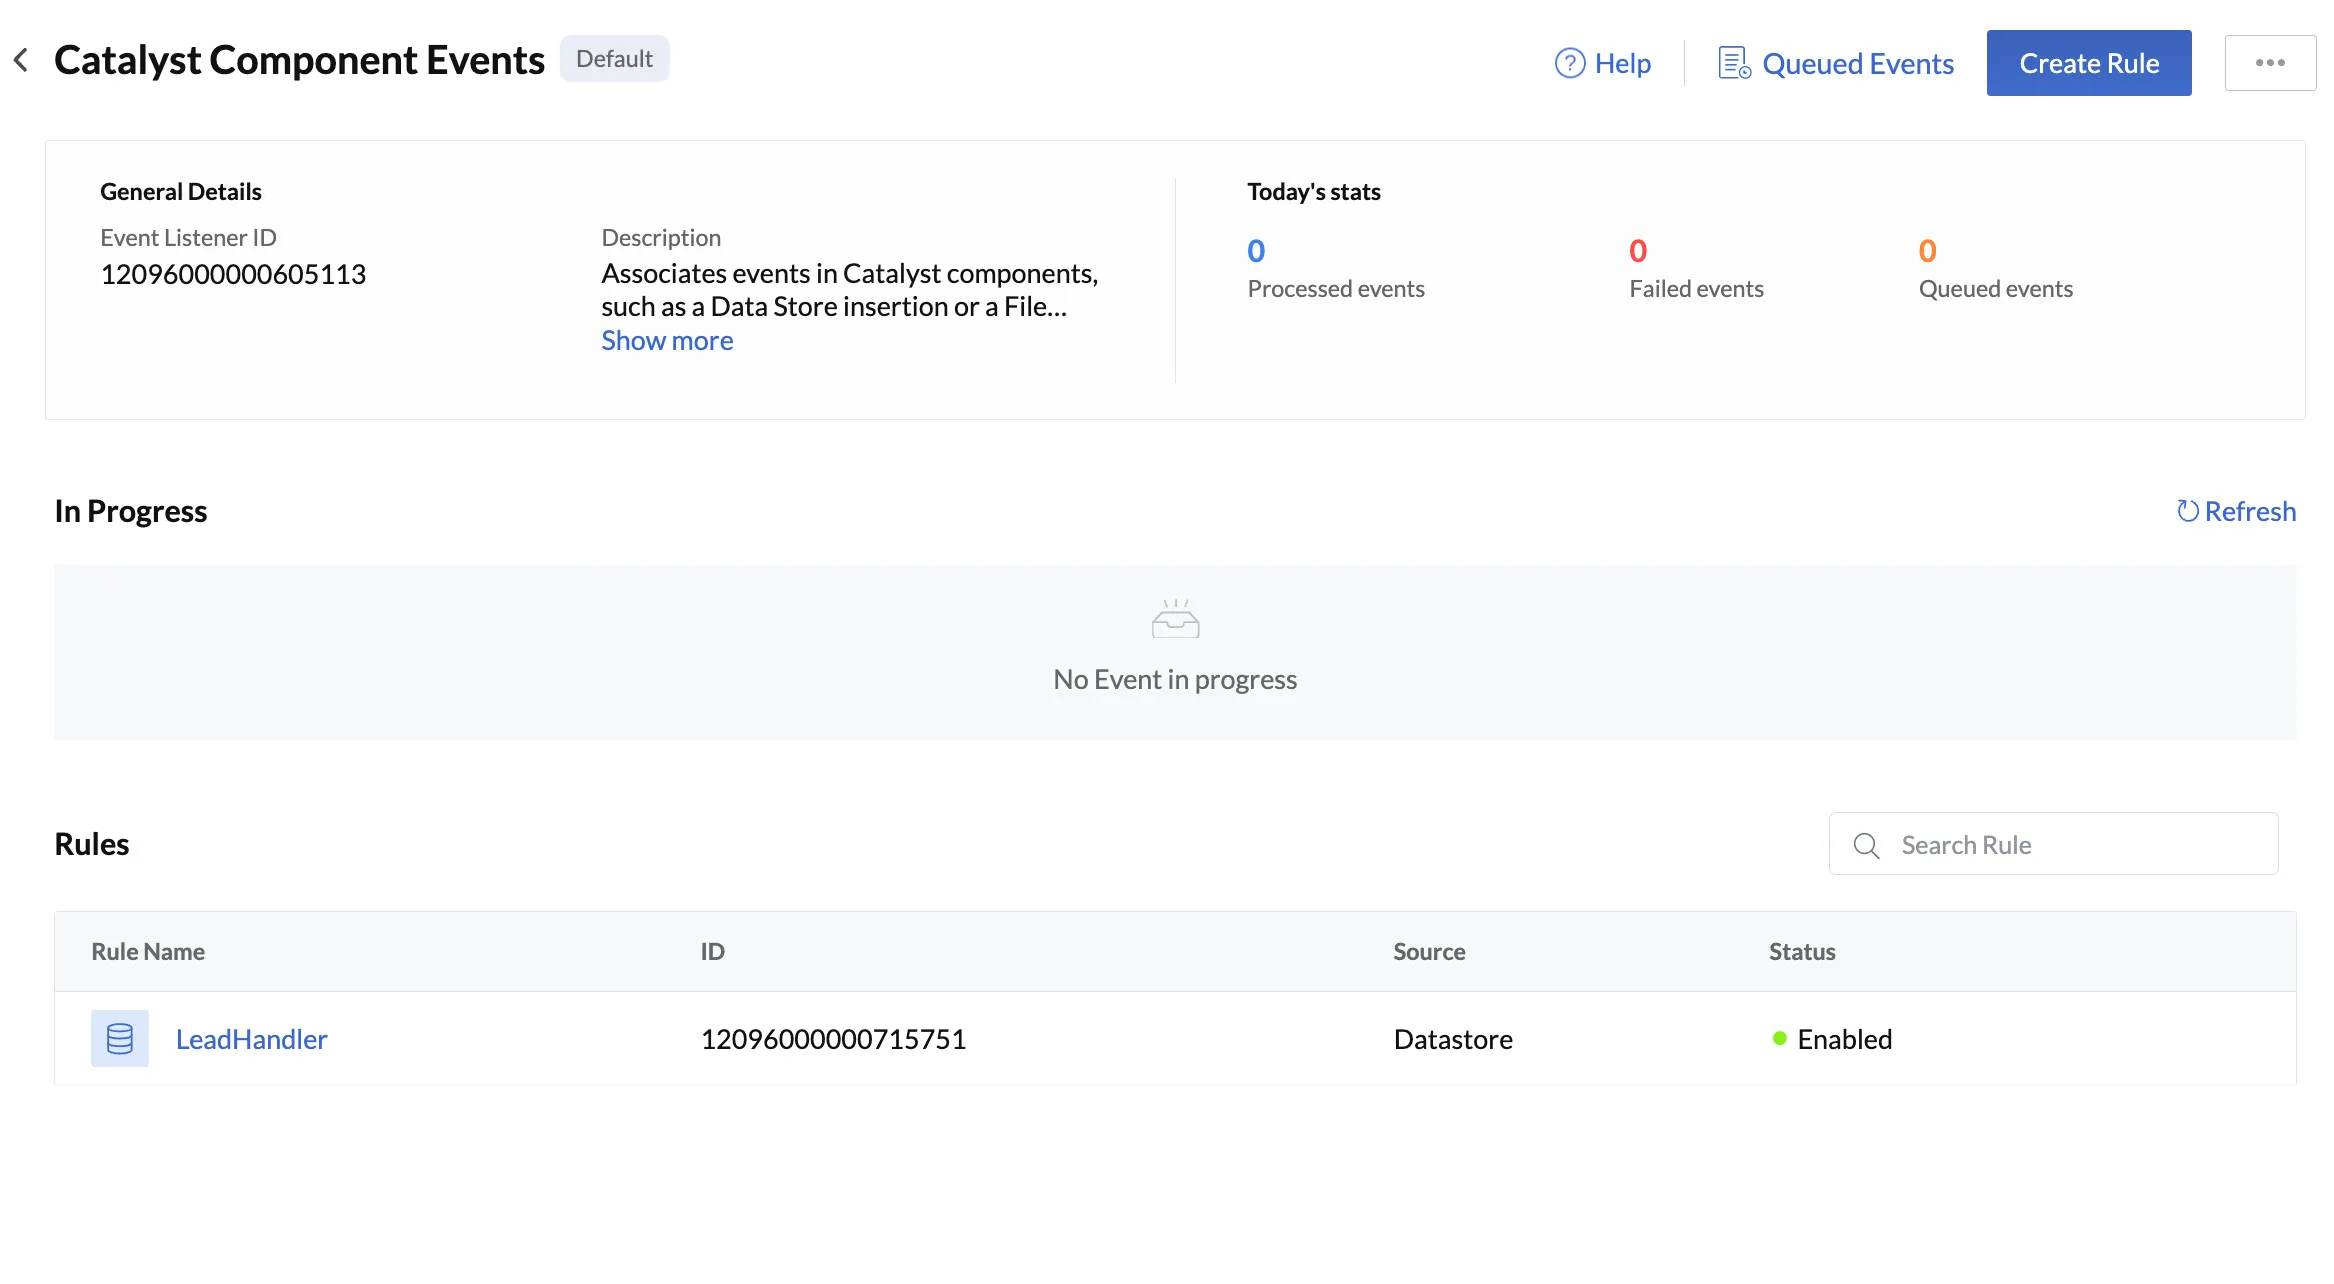Image resolution: width=2334 pixels, height=1284 pixels.
Task: Open the Queued Events link
Action: (x=1858, y=63)
